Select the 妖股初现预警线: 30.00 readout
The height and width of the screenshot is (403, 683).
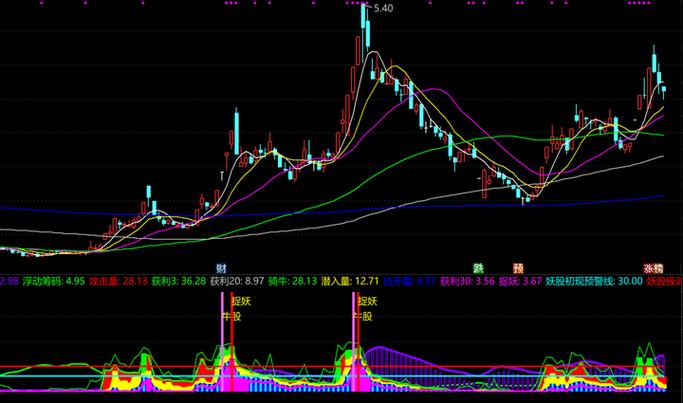594,281
